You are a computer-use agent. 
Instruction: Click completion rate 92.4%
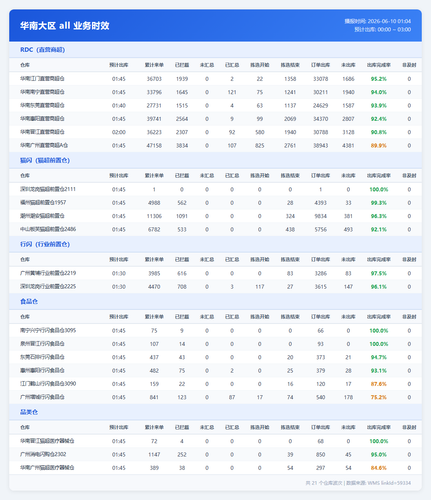[x=379, y=119]
